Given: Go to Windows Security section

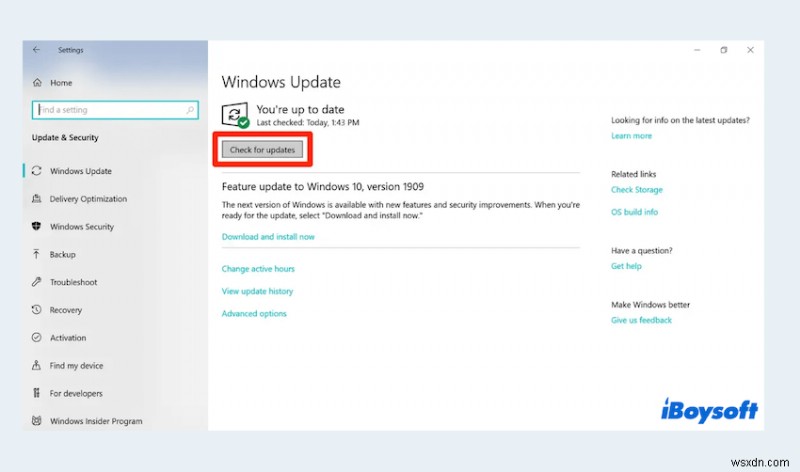Looking at the screenshot, I should (82, 227).
